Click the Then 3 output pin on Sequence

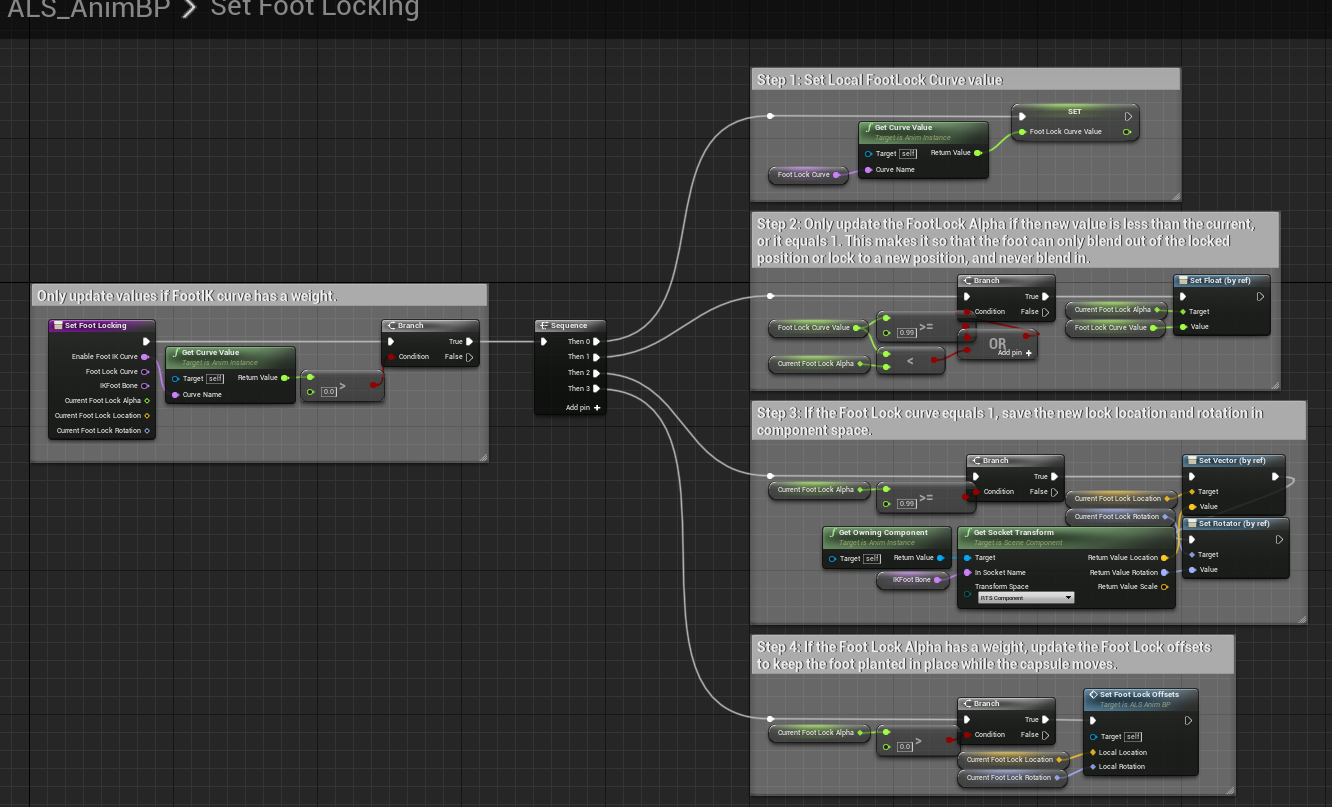pyautogui.click(x=597, y=389)
